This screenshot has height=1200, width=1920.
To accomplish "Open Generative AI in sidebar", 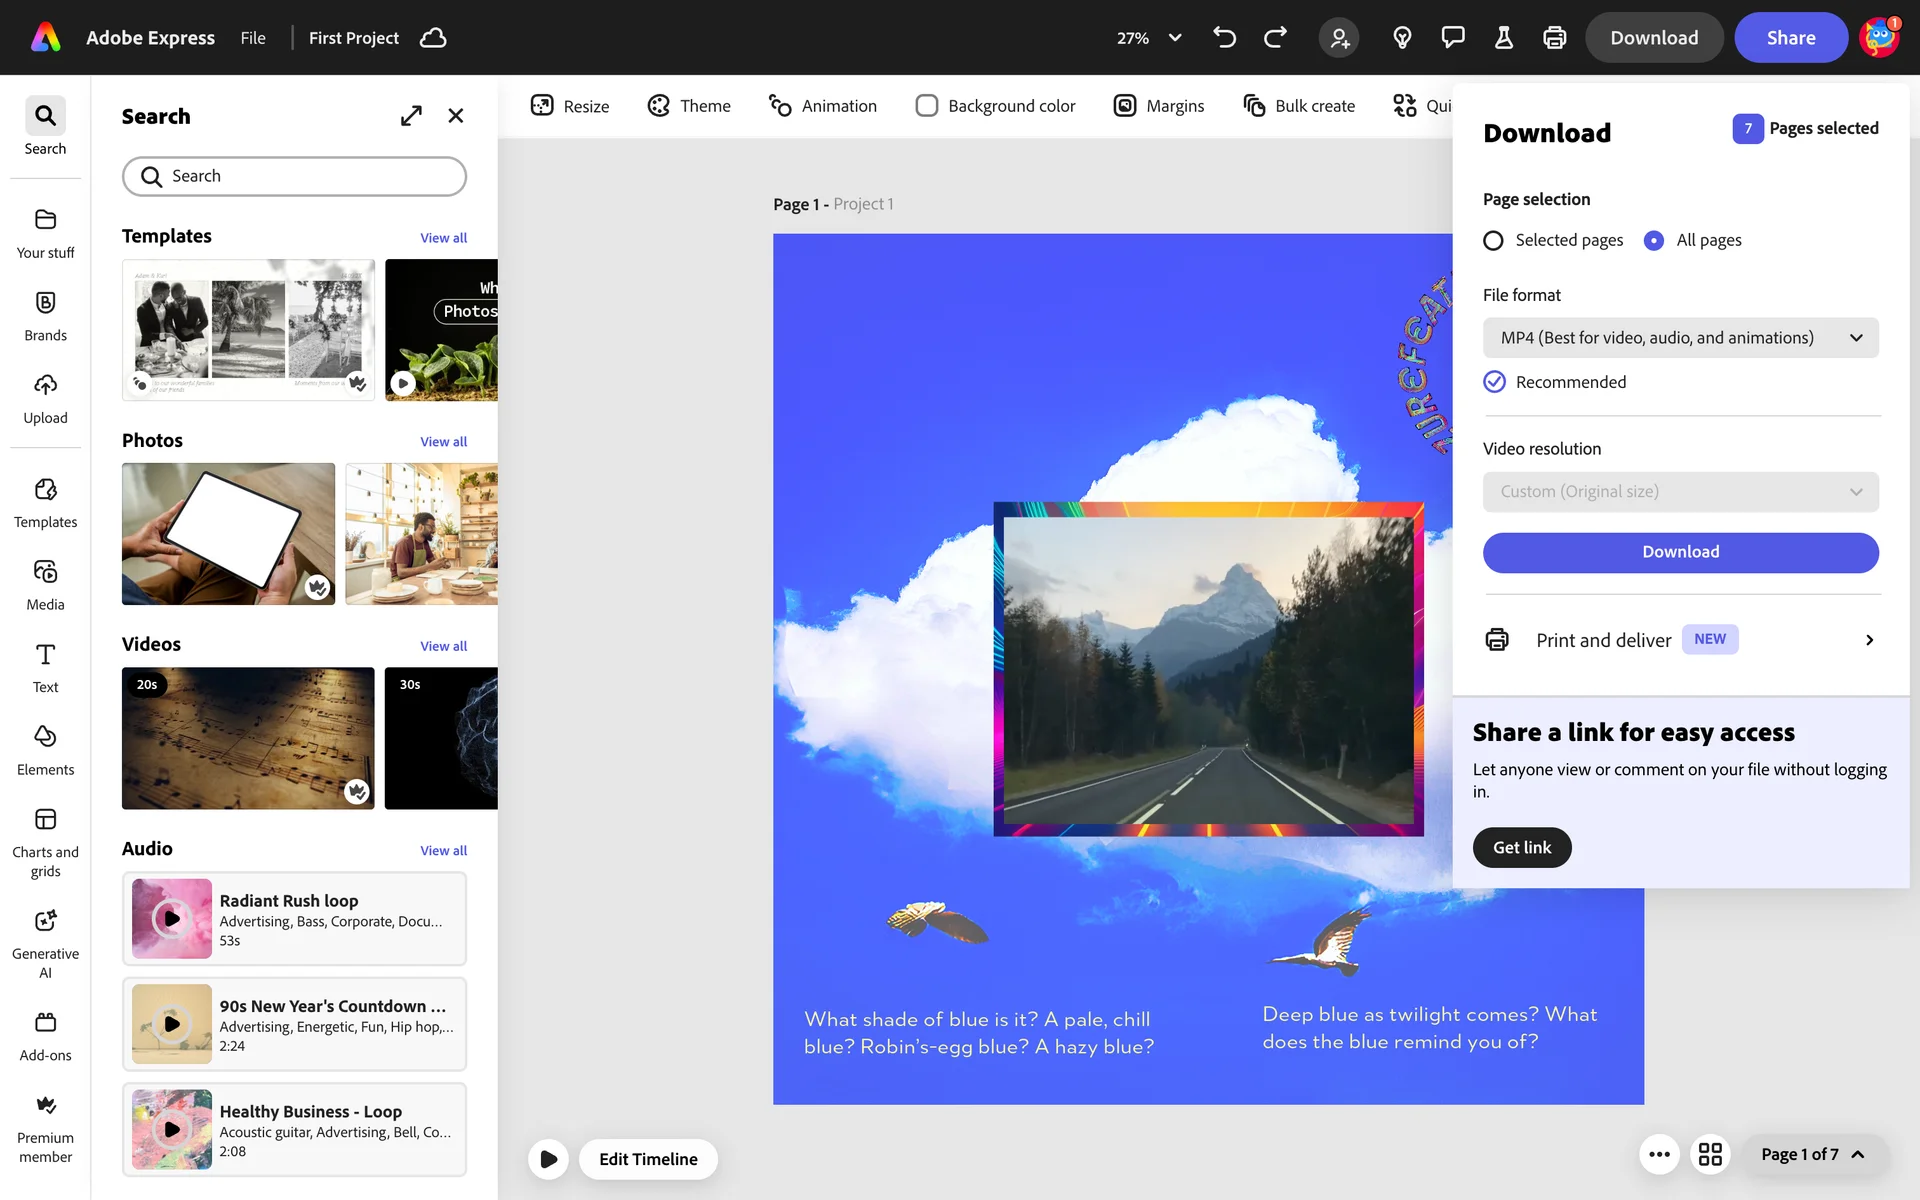I will click(x=45, y=942).
